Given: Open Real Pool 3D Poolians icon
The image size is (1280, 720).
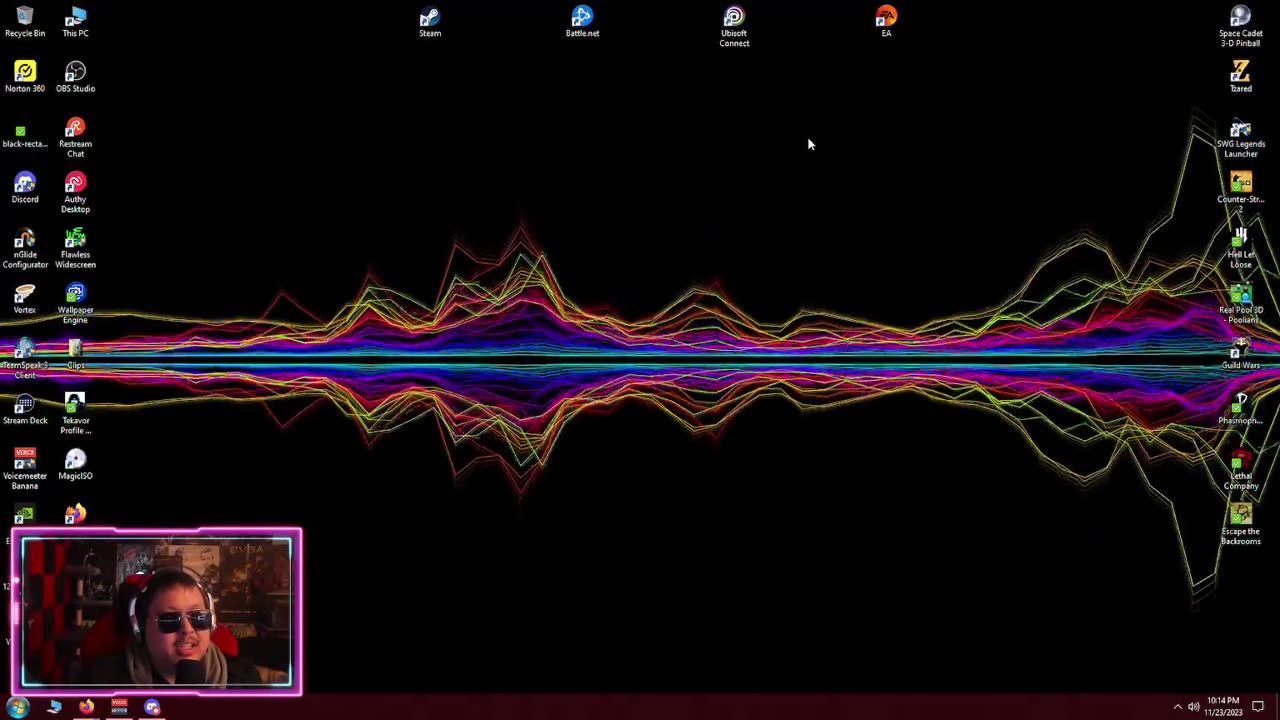Looking at the screenshot, I should [x=1240, y=302].
